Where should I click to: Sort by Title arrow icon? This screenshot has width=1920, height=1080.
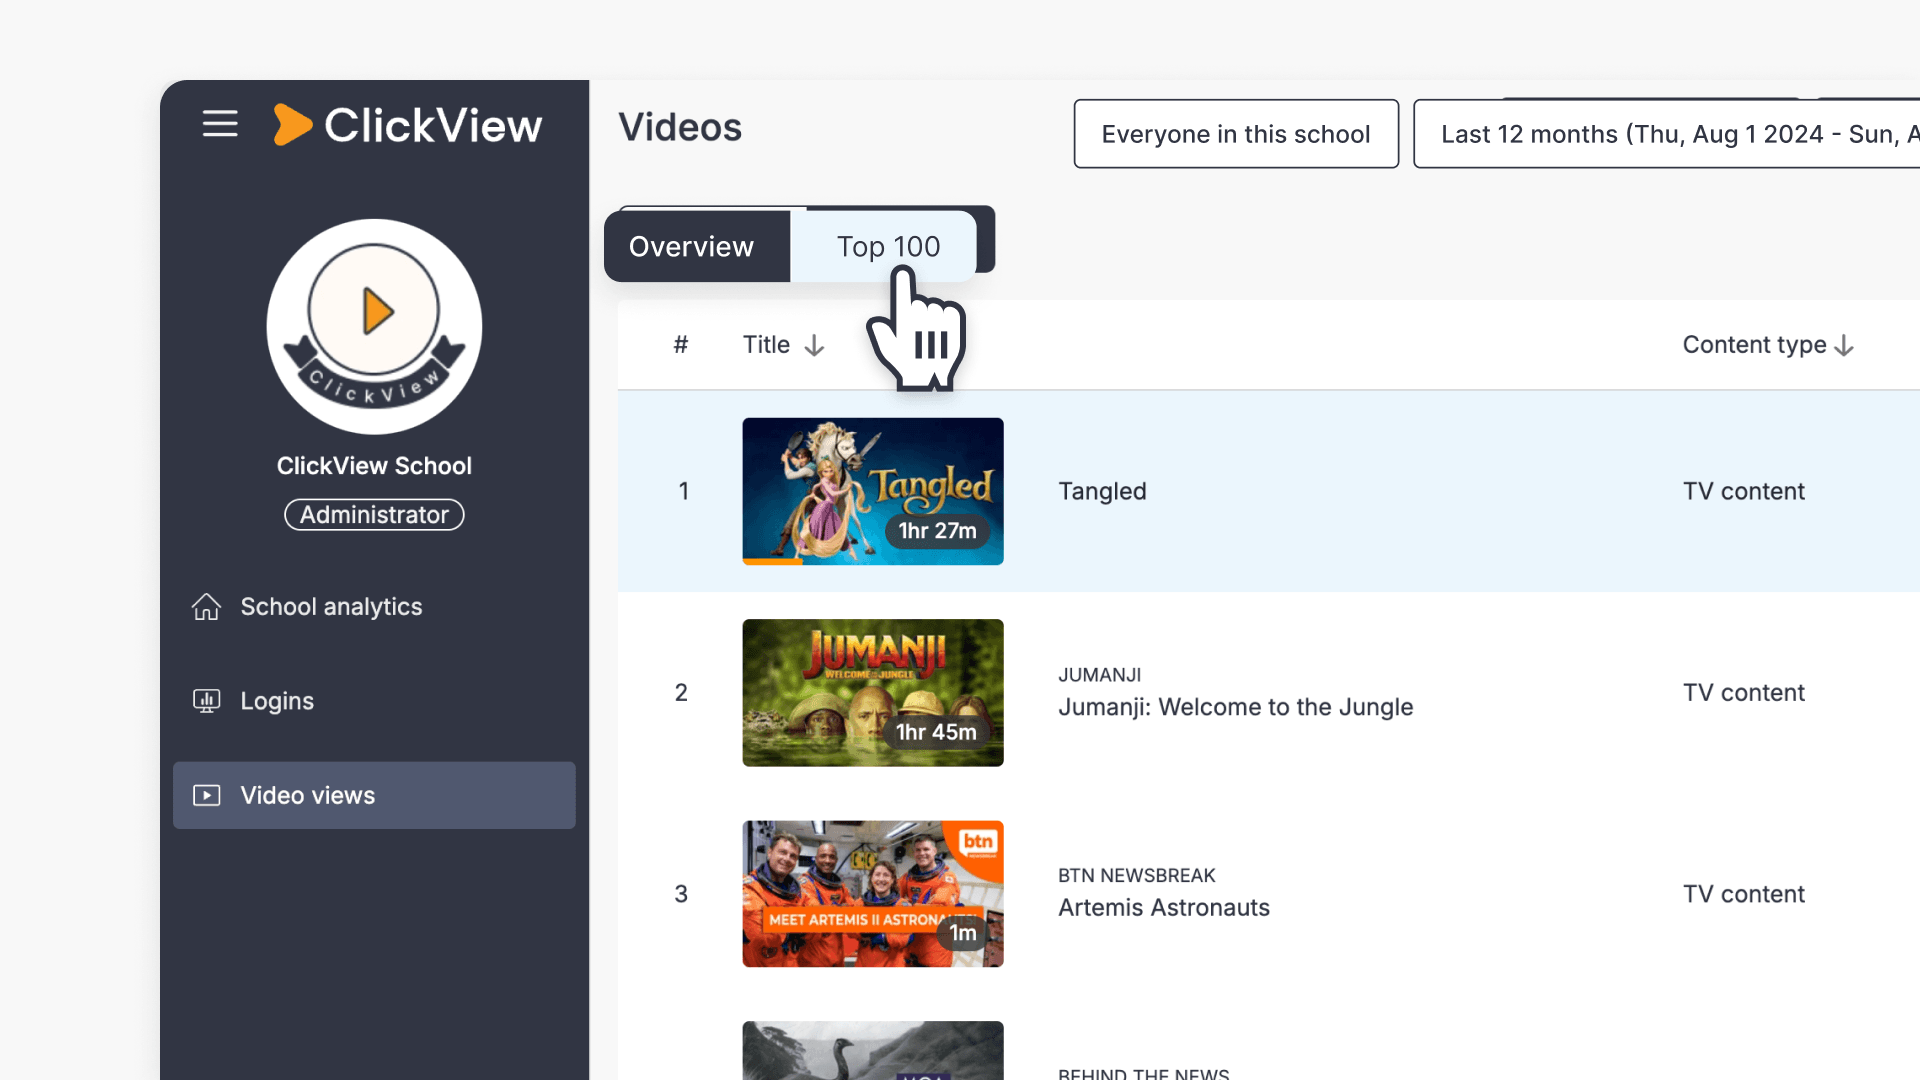pos(814,346)
